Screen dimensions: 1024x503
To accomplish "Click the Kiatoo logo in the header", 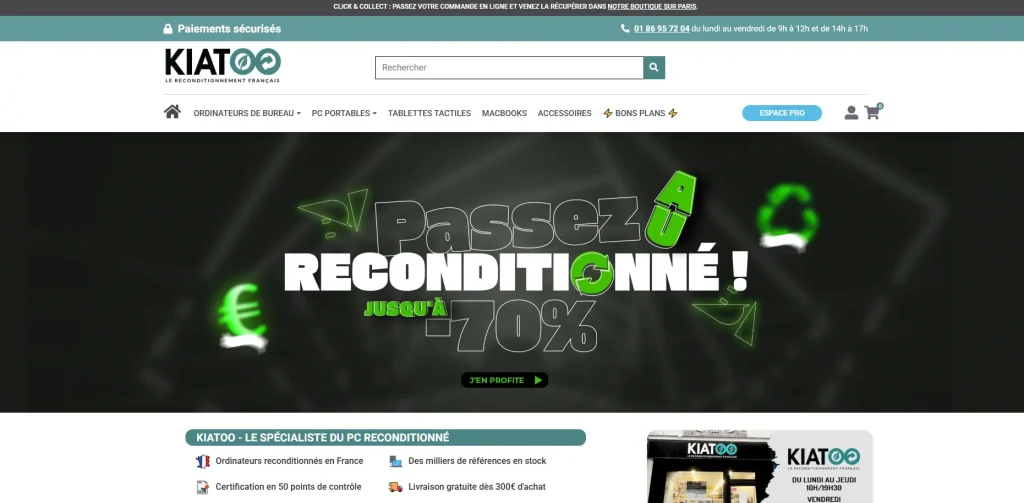I will coord(223,65).
